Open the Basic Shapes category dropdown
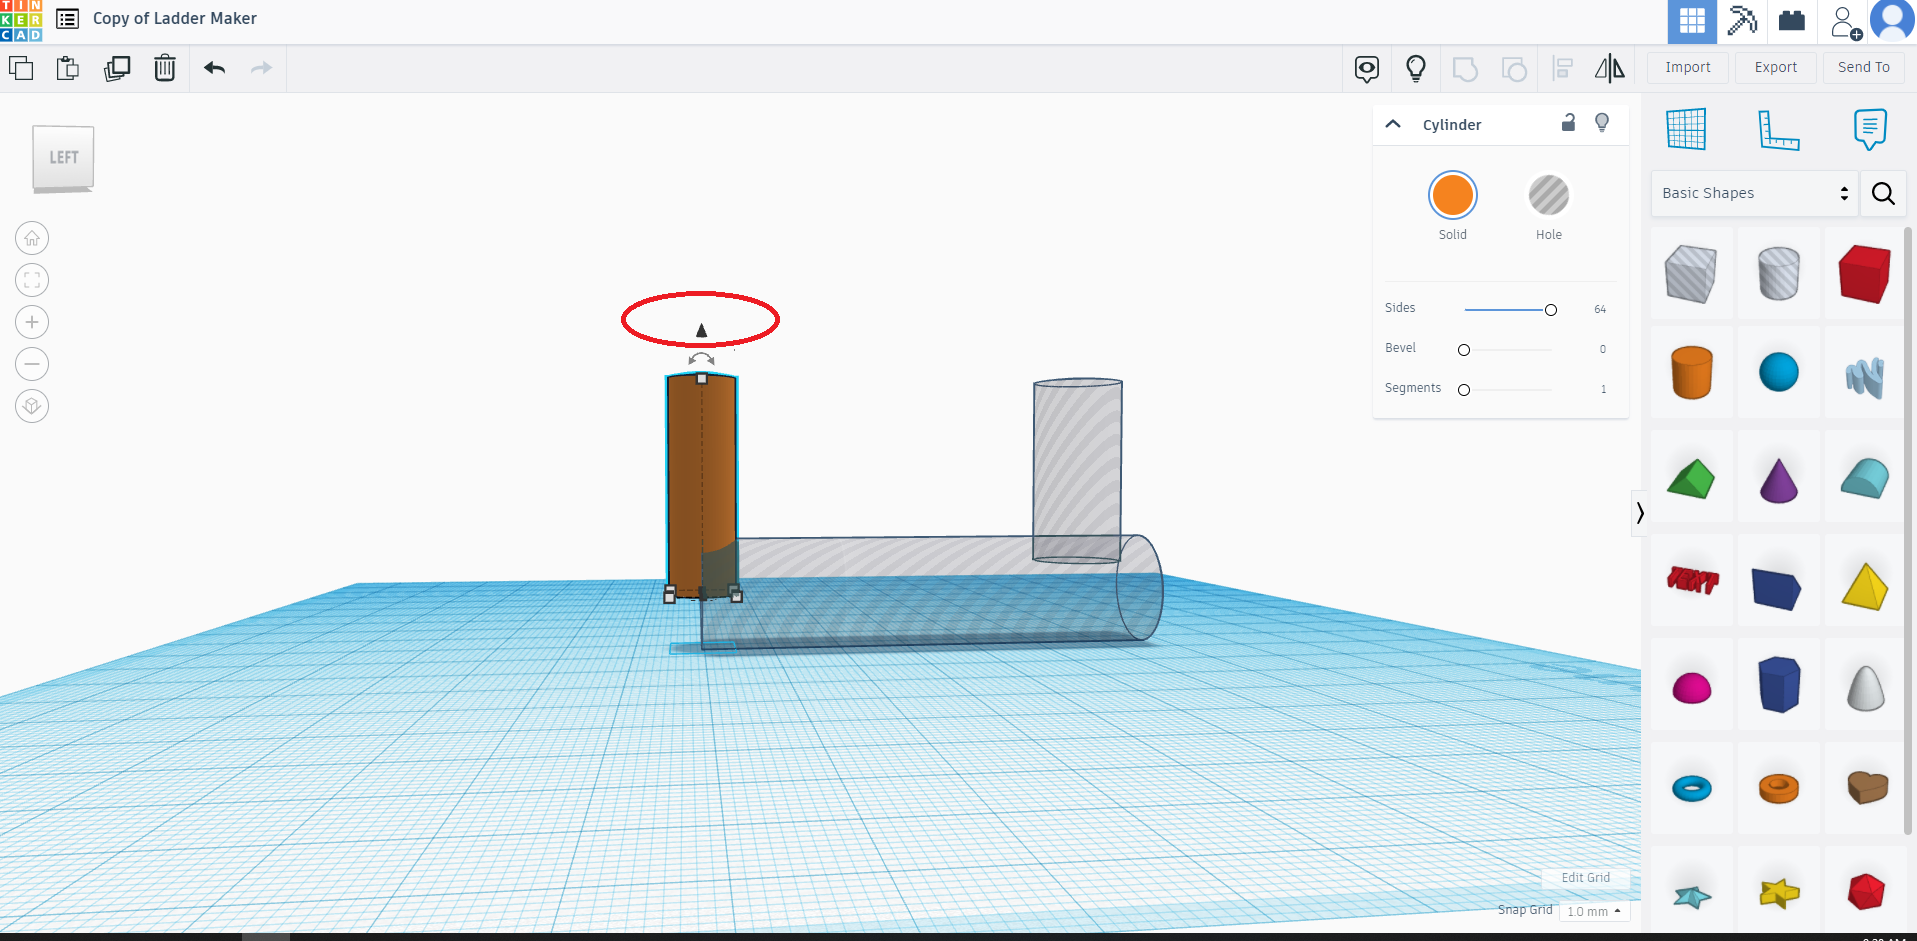Screen dimensions: 1917x941 click(1753, 193)
